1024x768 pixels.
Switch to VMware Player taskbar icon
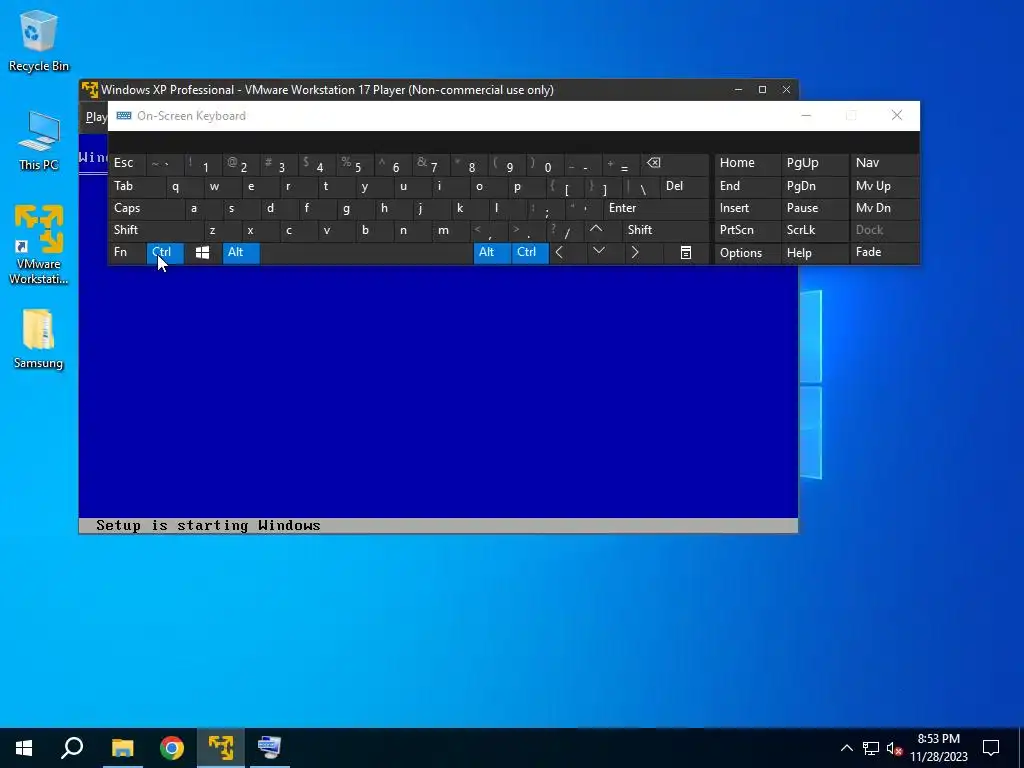coord(221,748)
